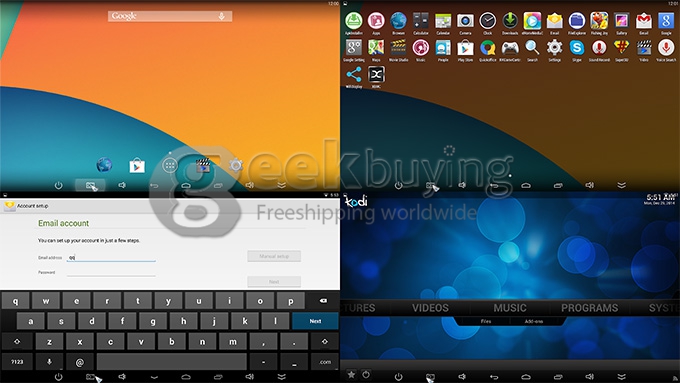The height and width of the screenshot is (383, 680).
Task: Launch the Music app
Action: coord(420,48)
